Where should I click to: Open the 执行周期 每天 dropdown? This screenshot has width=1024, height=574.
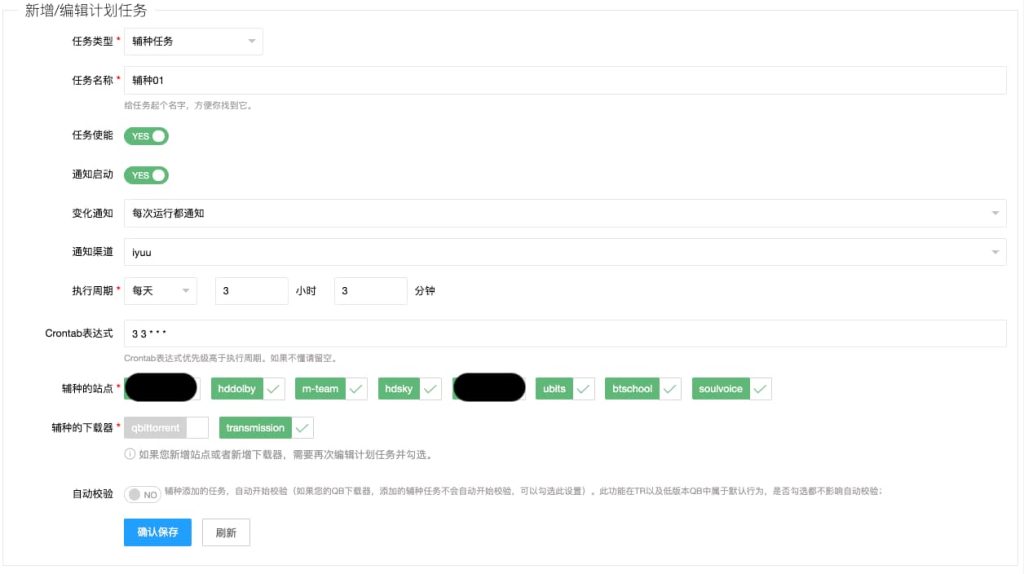[160, 291]
